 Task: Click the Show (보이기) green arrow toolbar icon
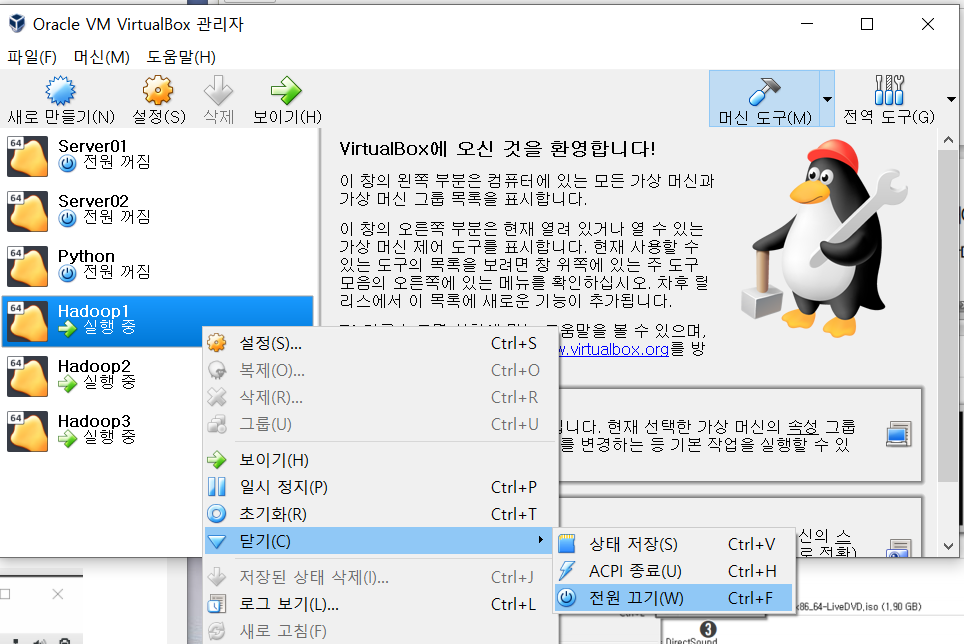click(x=286, y=91)
